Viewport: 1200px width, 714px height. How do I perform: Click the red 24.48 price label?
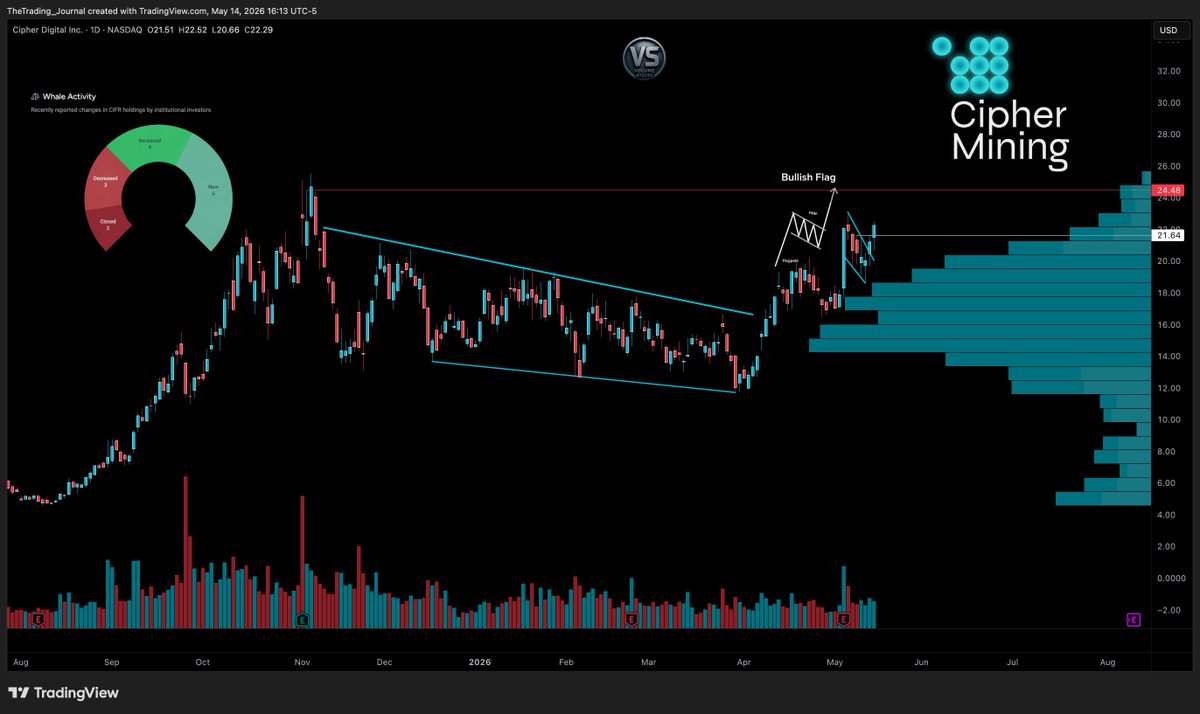pyautogui.click(x=1167, y=190)
